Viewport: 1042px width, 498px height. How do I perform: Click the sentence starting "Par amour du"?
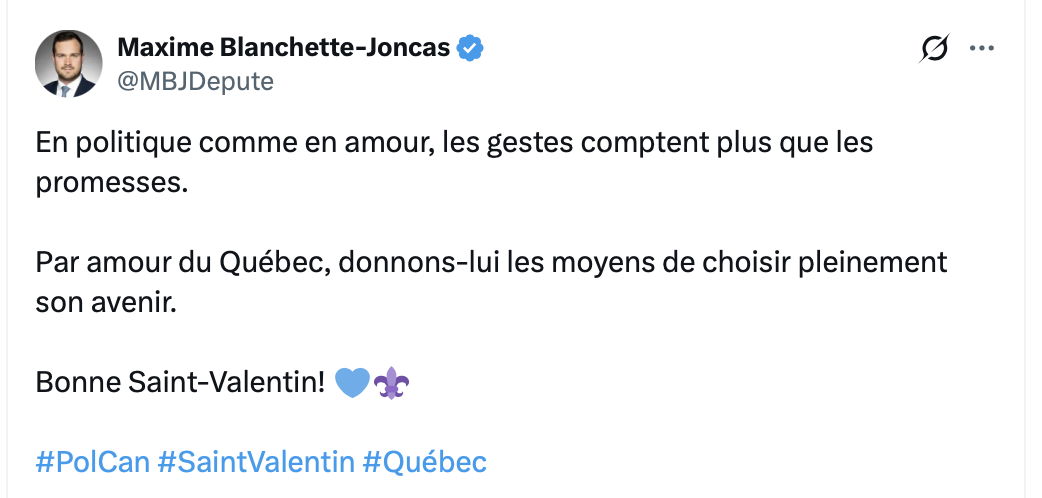(x=490, y=263)
